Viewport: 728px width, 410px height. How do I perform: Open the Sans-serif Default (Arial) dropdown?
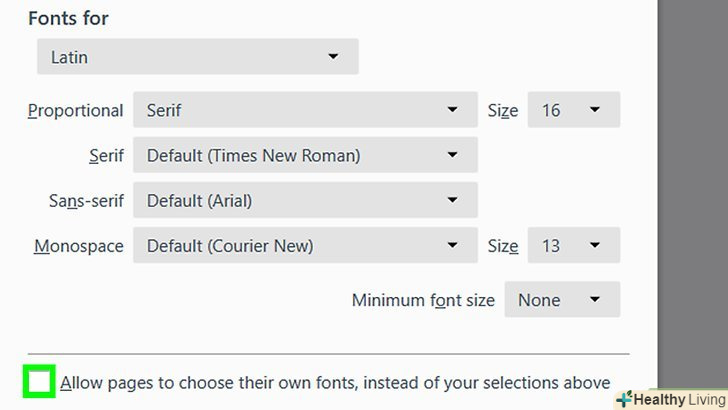(305, 200)
